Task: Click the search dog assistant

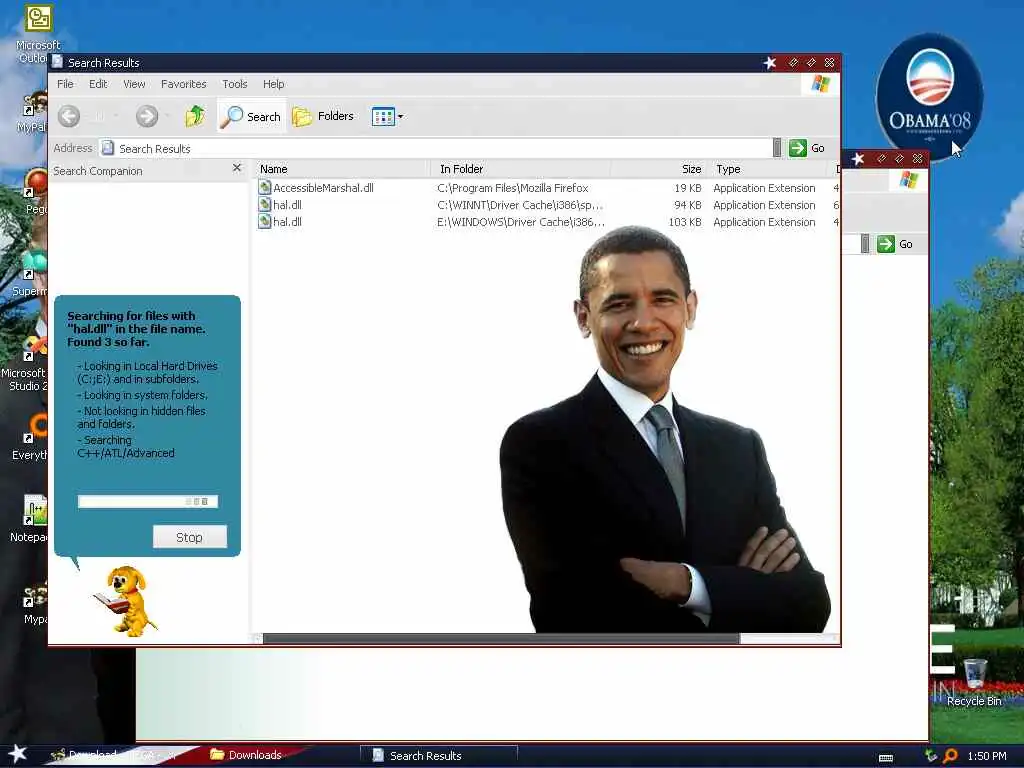Action: 125,600
